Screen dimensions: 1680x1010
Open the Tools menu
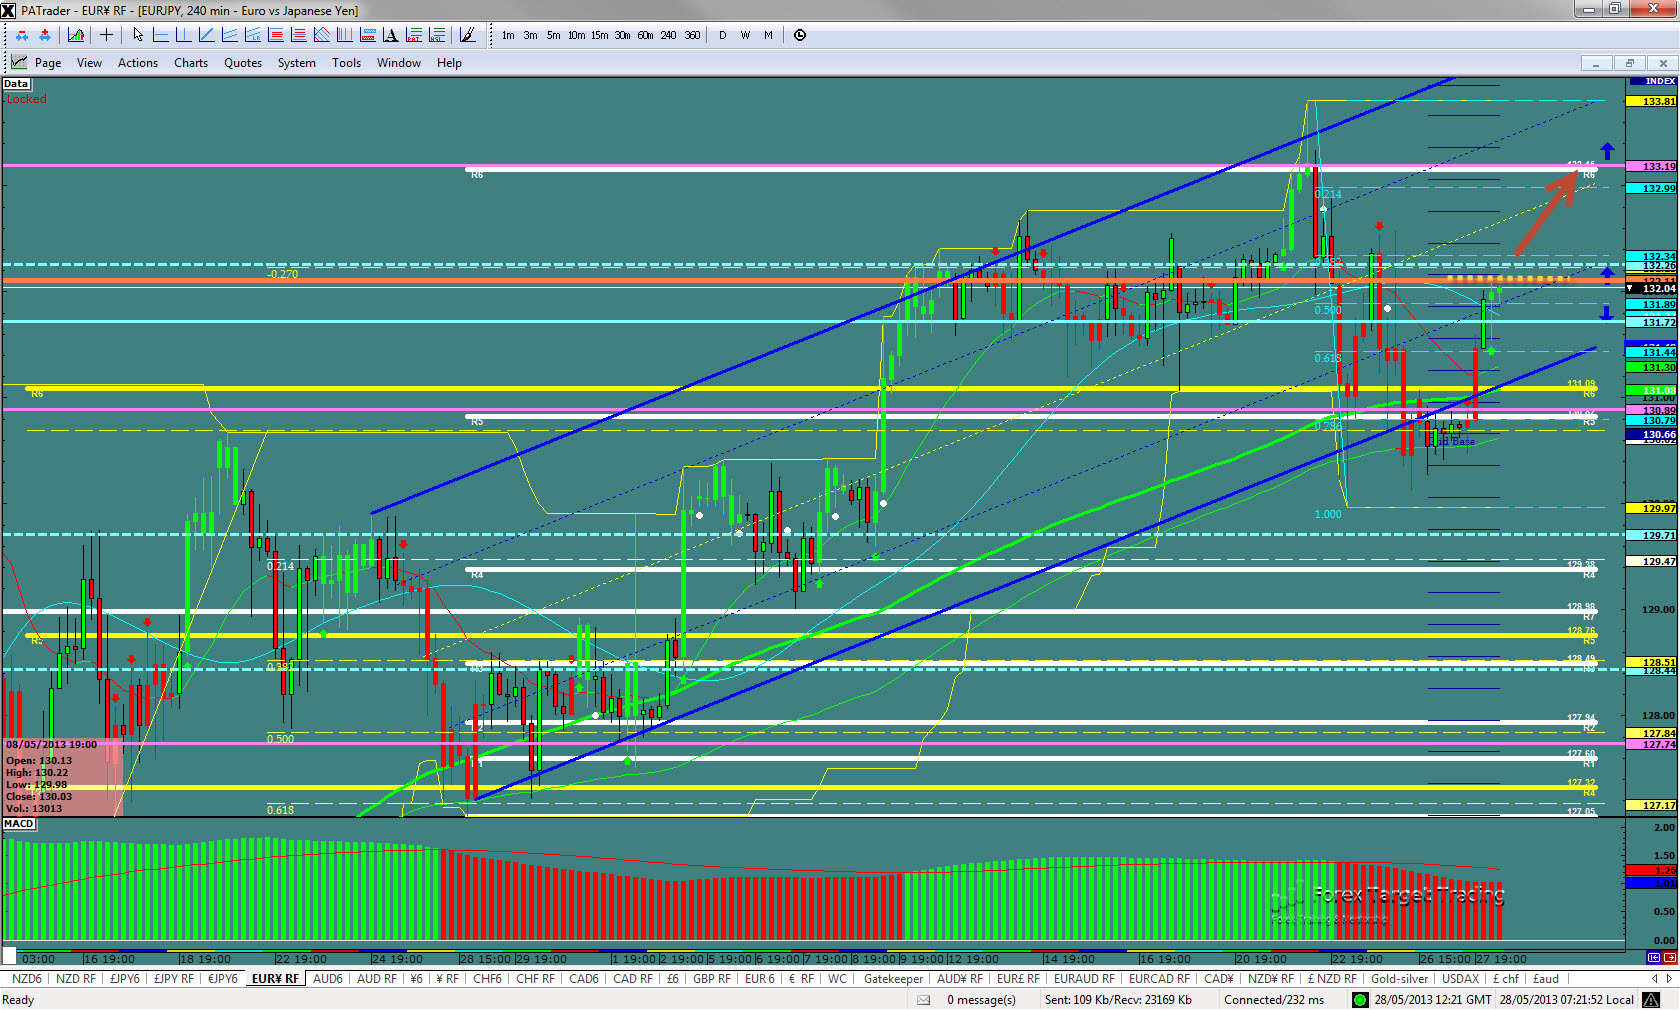347,63
